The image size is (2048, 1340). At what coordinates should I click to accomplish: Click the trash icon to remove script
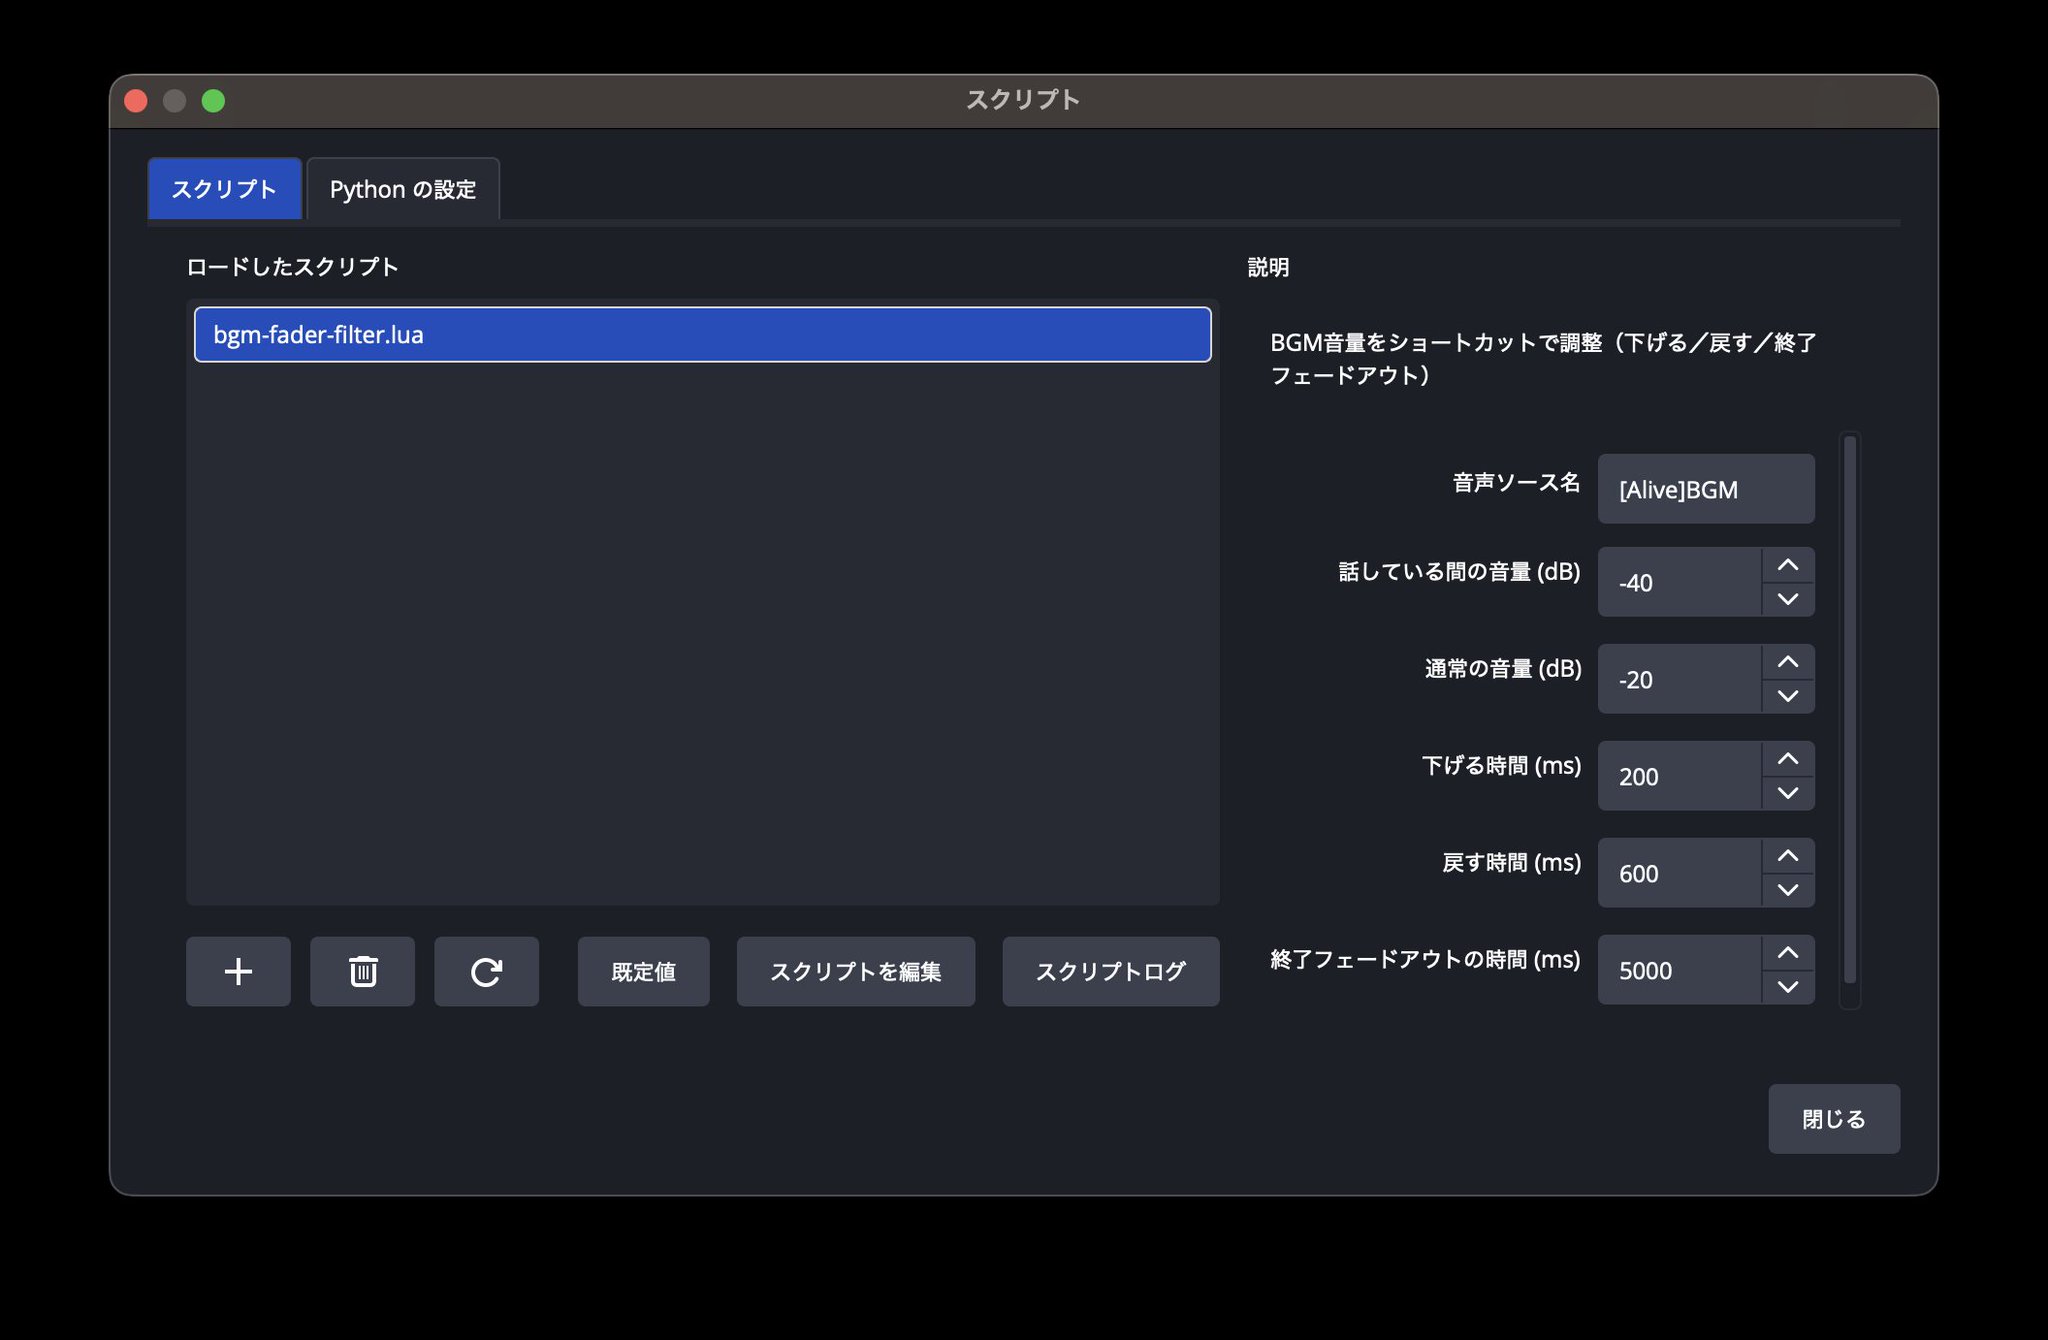point(362,971)
